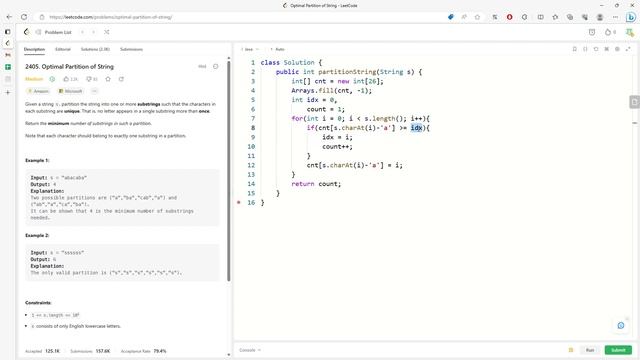640x360 pixels.
Task: Add a sidebar item with plus icon
Action: pyautogui.click(x=8, y=93)
